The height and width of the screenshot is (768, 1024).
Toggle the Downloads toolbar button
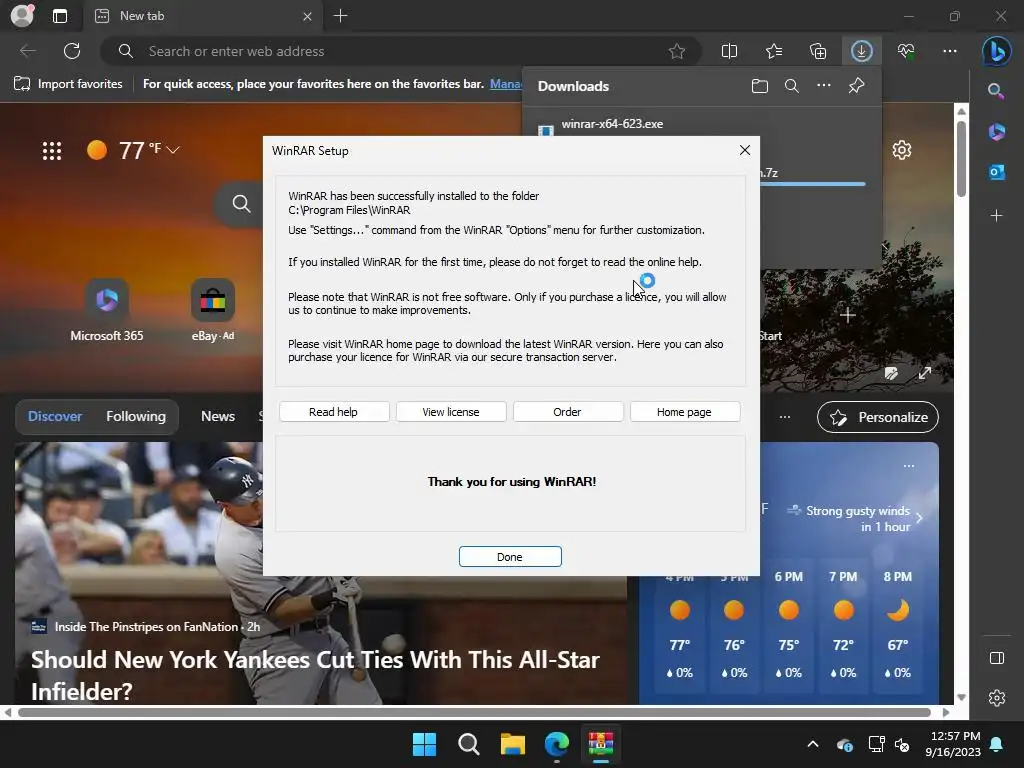[x=861, y=51]
